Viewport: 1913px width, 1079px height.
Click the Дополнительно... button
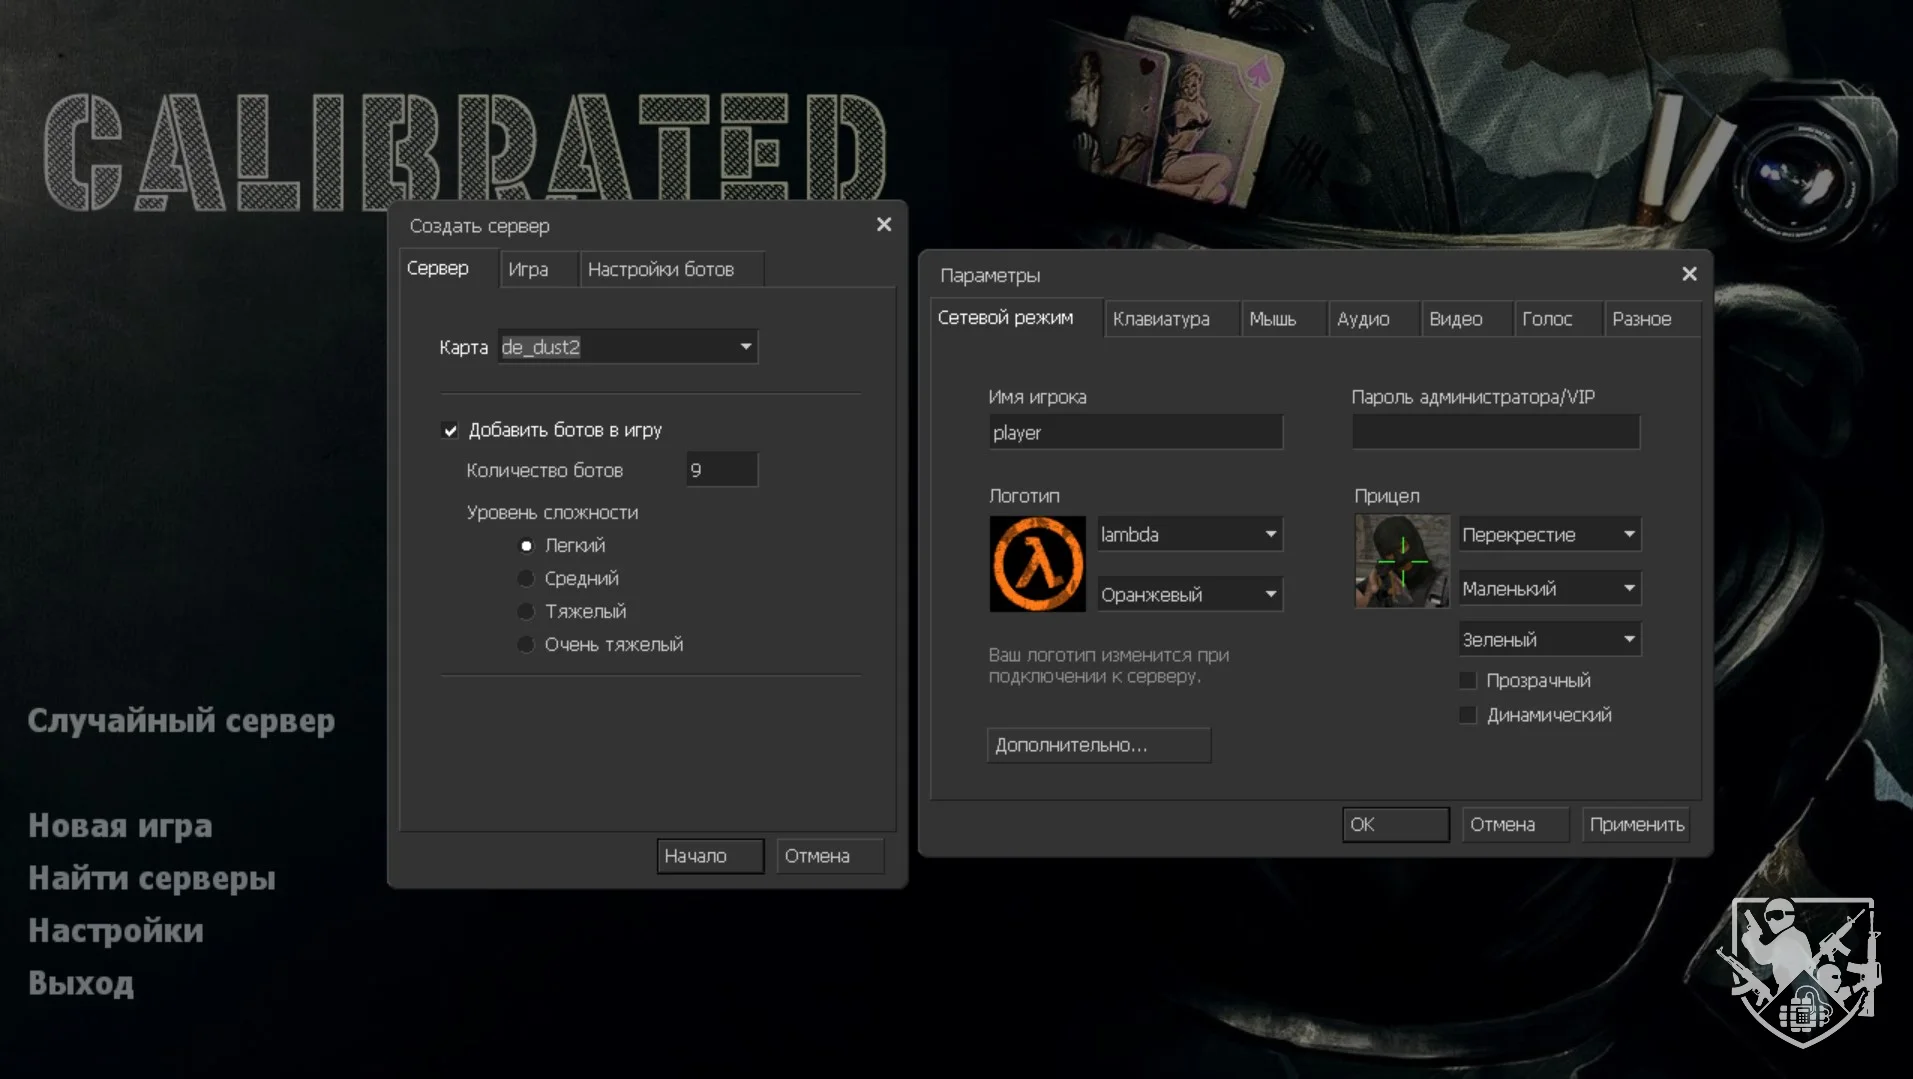pyautogui.click(x=1098, y=746)
